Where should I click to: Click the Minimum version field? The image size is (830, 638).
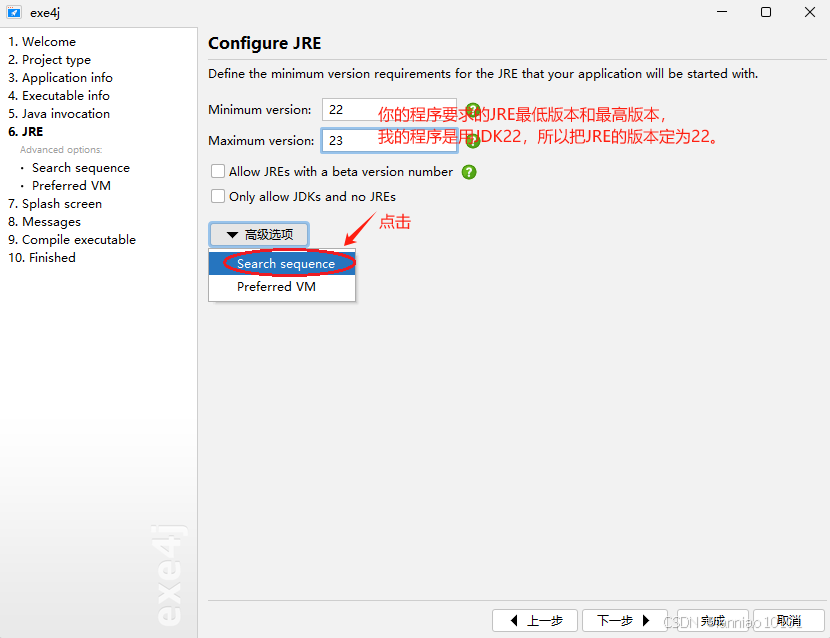pyautogui.click(x=389, y=110)
